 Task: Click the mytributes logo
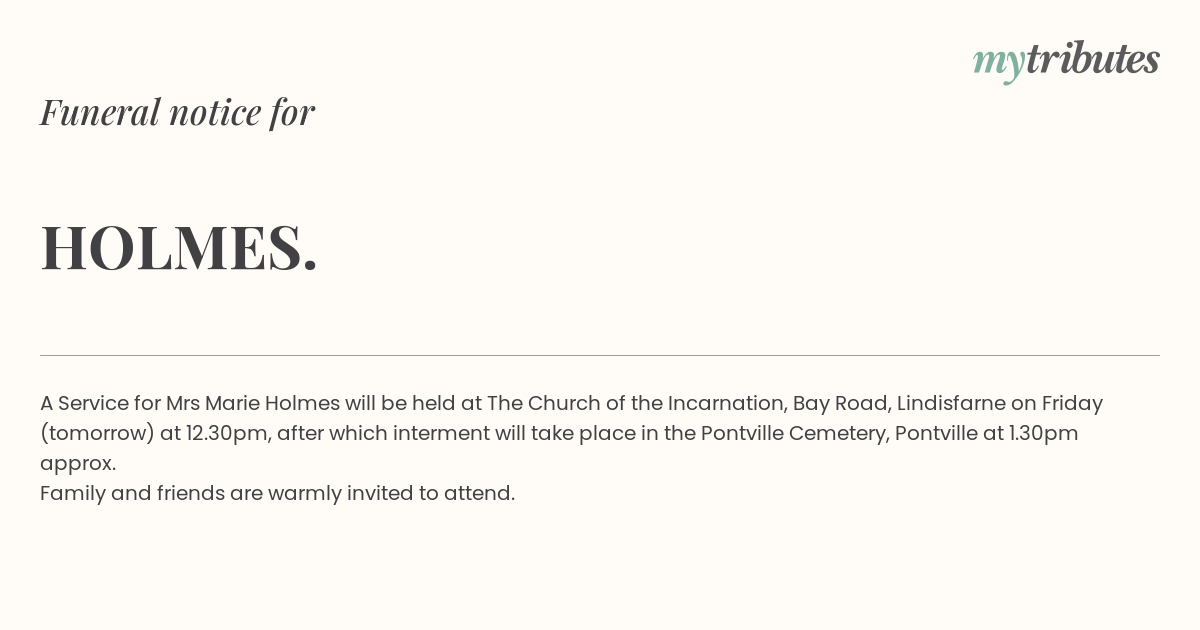(1066, 61)
